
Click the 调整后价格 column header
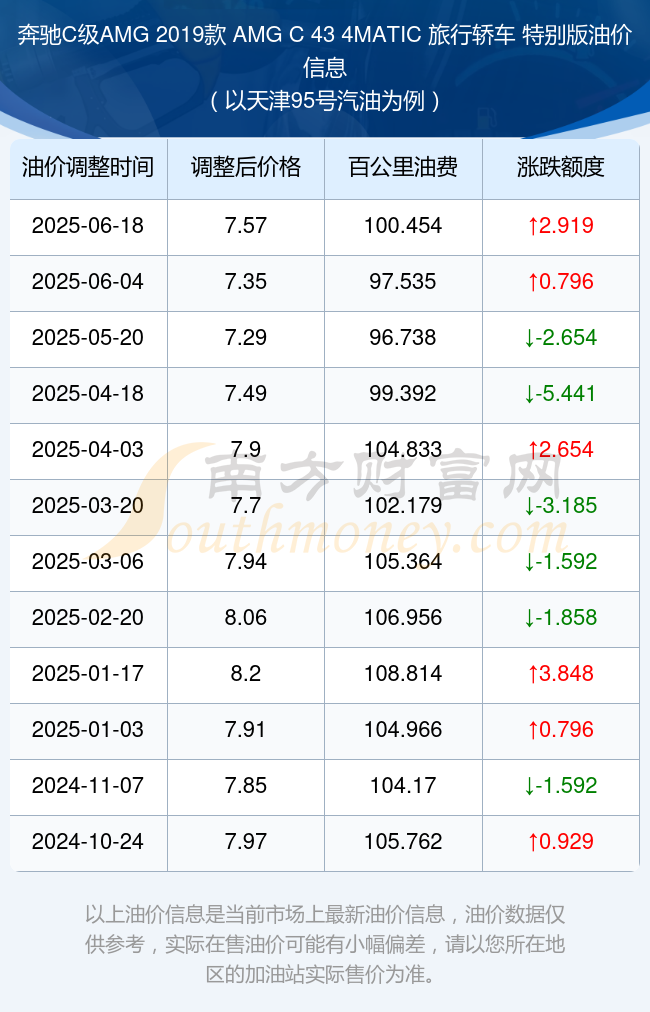pyautogui.click(x=246, y=168)
